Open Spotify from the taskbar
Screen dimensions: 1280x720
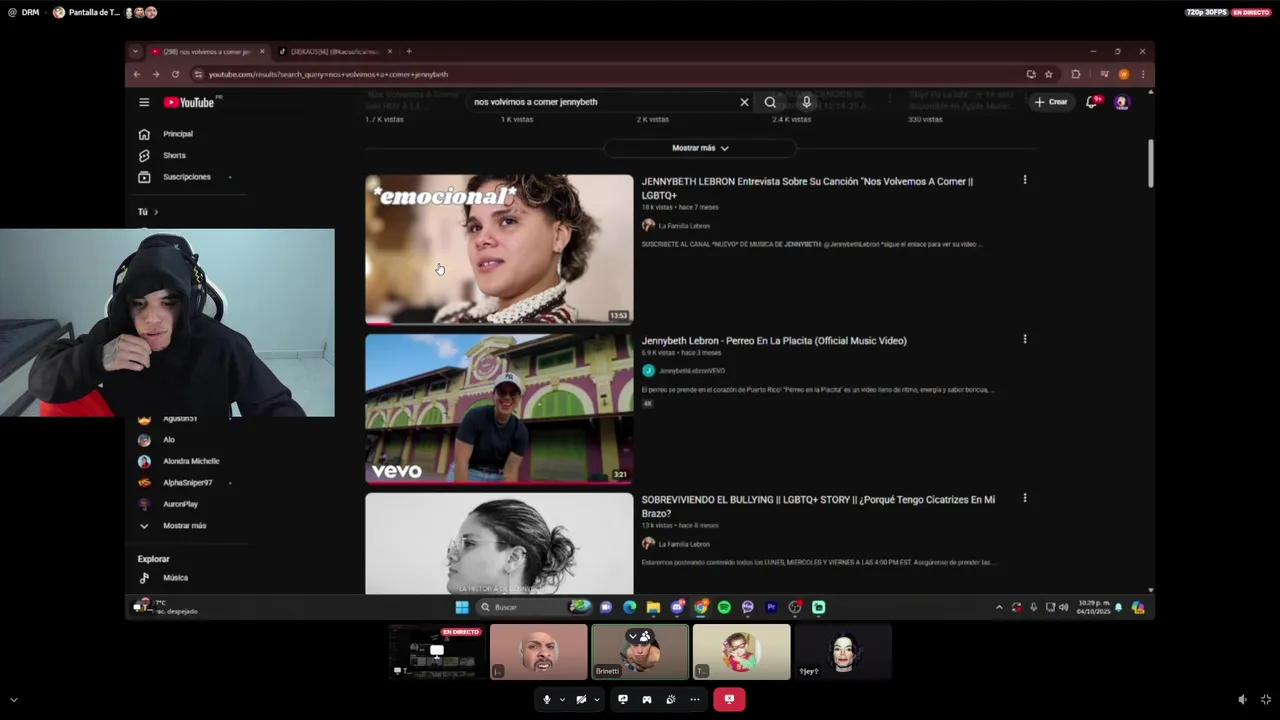724,607
